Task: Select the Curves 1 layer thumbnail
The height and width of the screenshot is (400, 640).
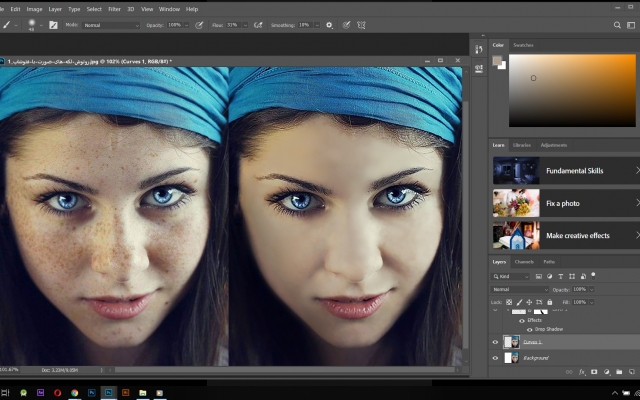Action: [x=511, y=342]
